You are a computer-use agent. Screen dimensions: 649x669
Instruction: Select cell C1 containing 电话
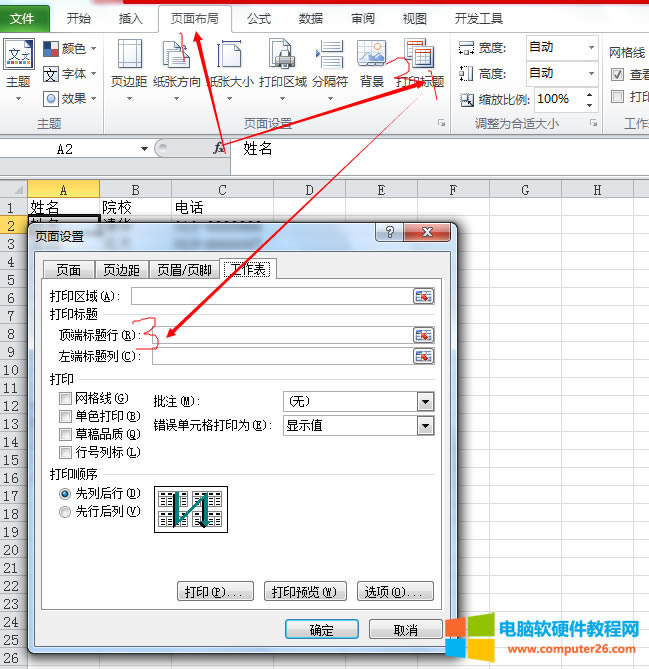click(222, 207)
